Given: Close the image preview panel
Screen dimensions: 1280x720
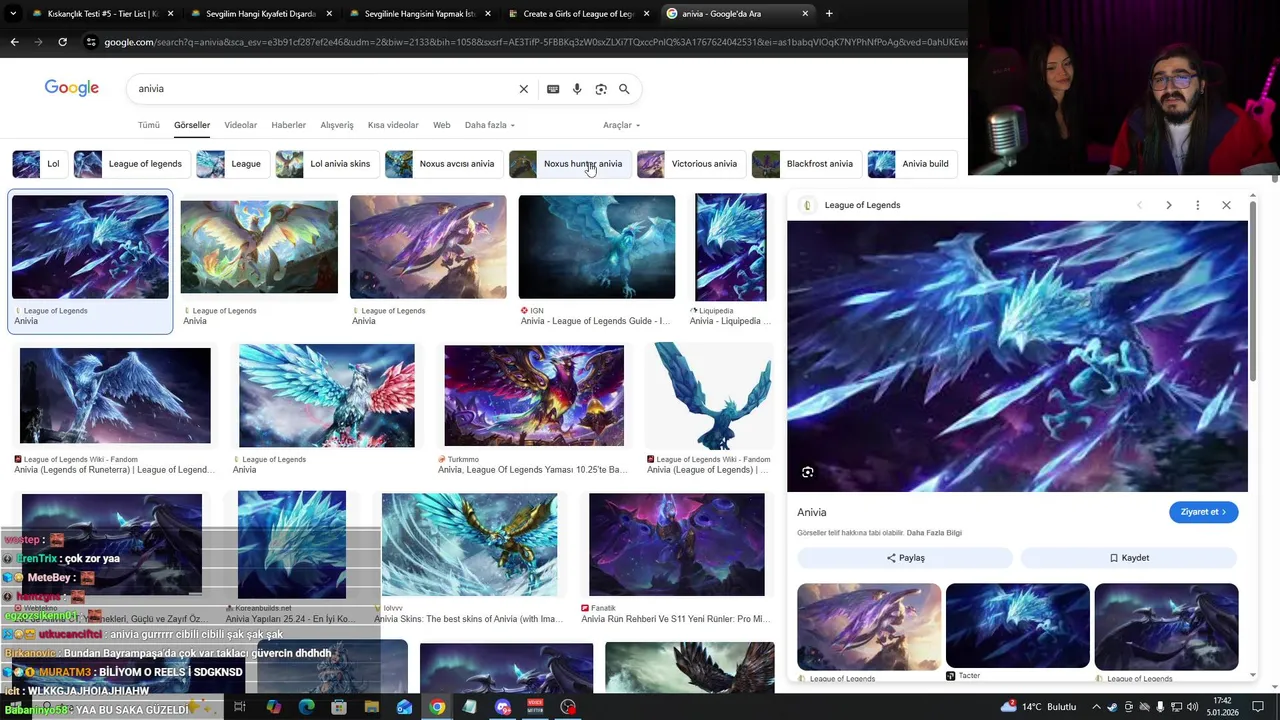Looking at the screenshot, I should click(x=1226, y=205).
